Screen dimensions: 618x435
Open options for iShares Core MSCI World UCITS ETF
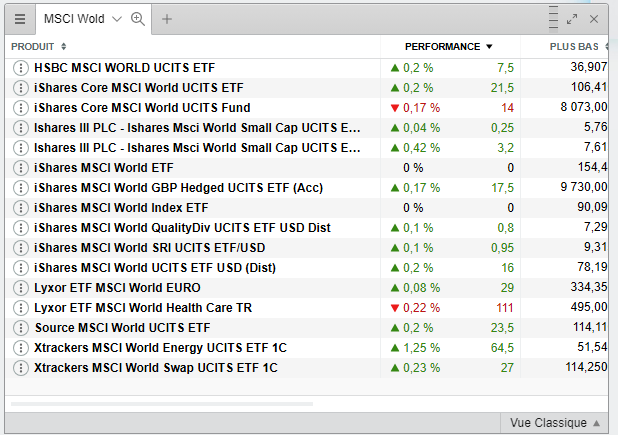tap(20, 88)
